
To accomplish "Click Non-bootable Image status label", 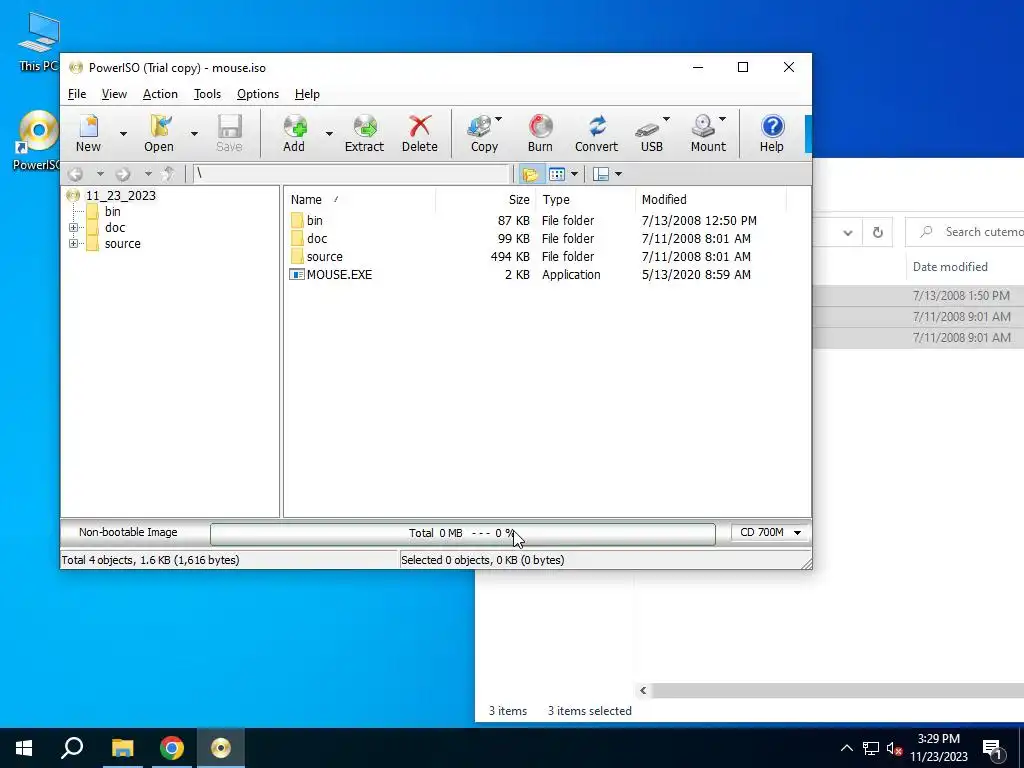I will pyautogui.click(x=128, y=532).
